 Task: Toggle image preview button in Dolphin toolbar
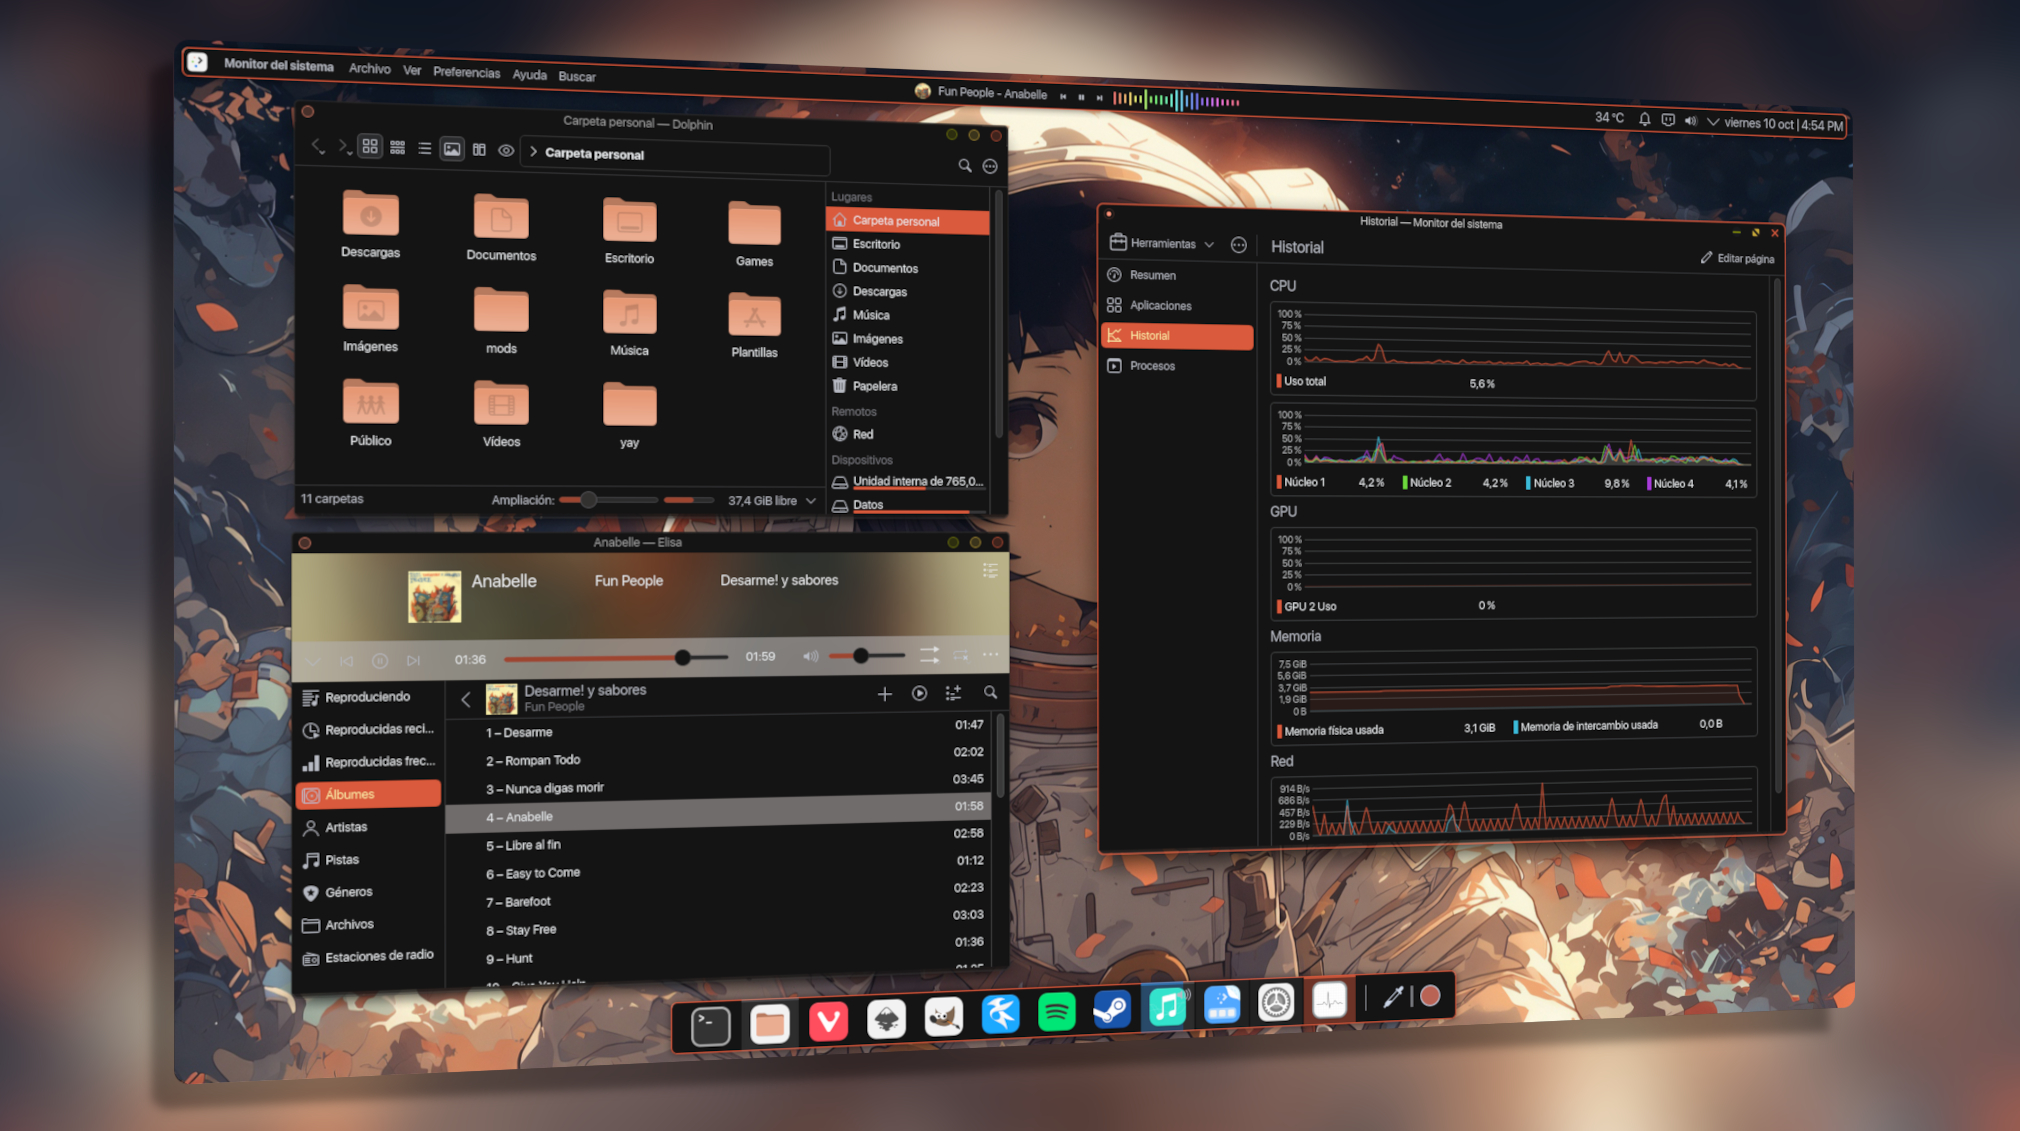click(452, 149)
